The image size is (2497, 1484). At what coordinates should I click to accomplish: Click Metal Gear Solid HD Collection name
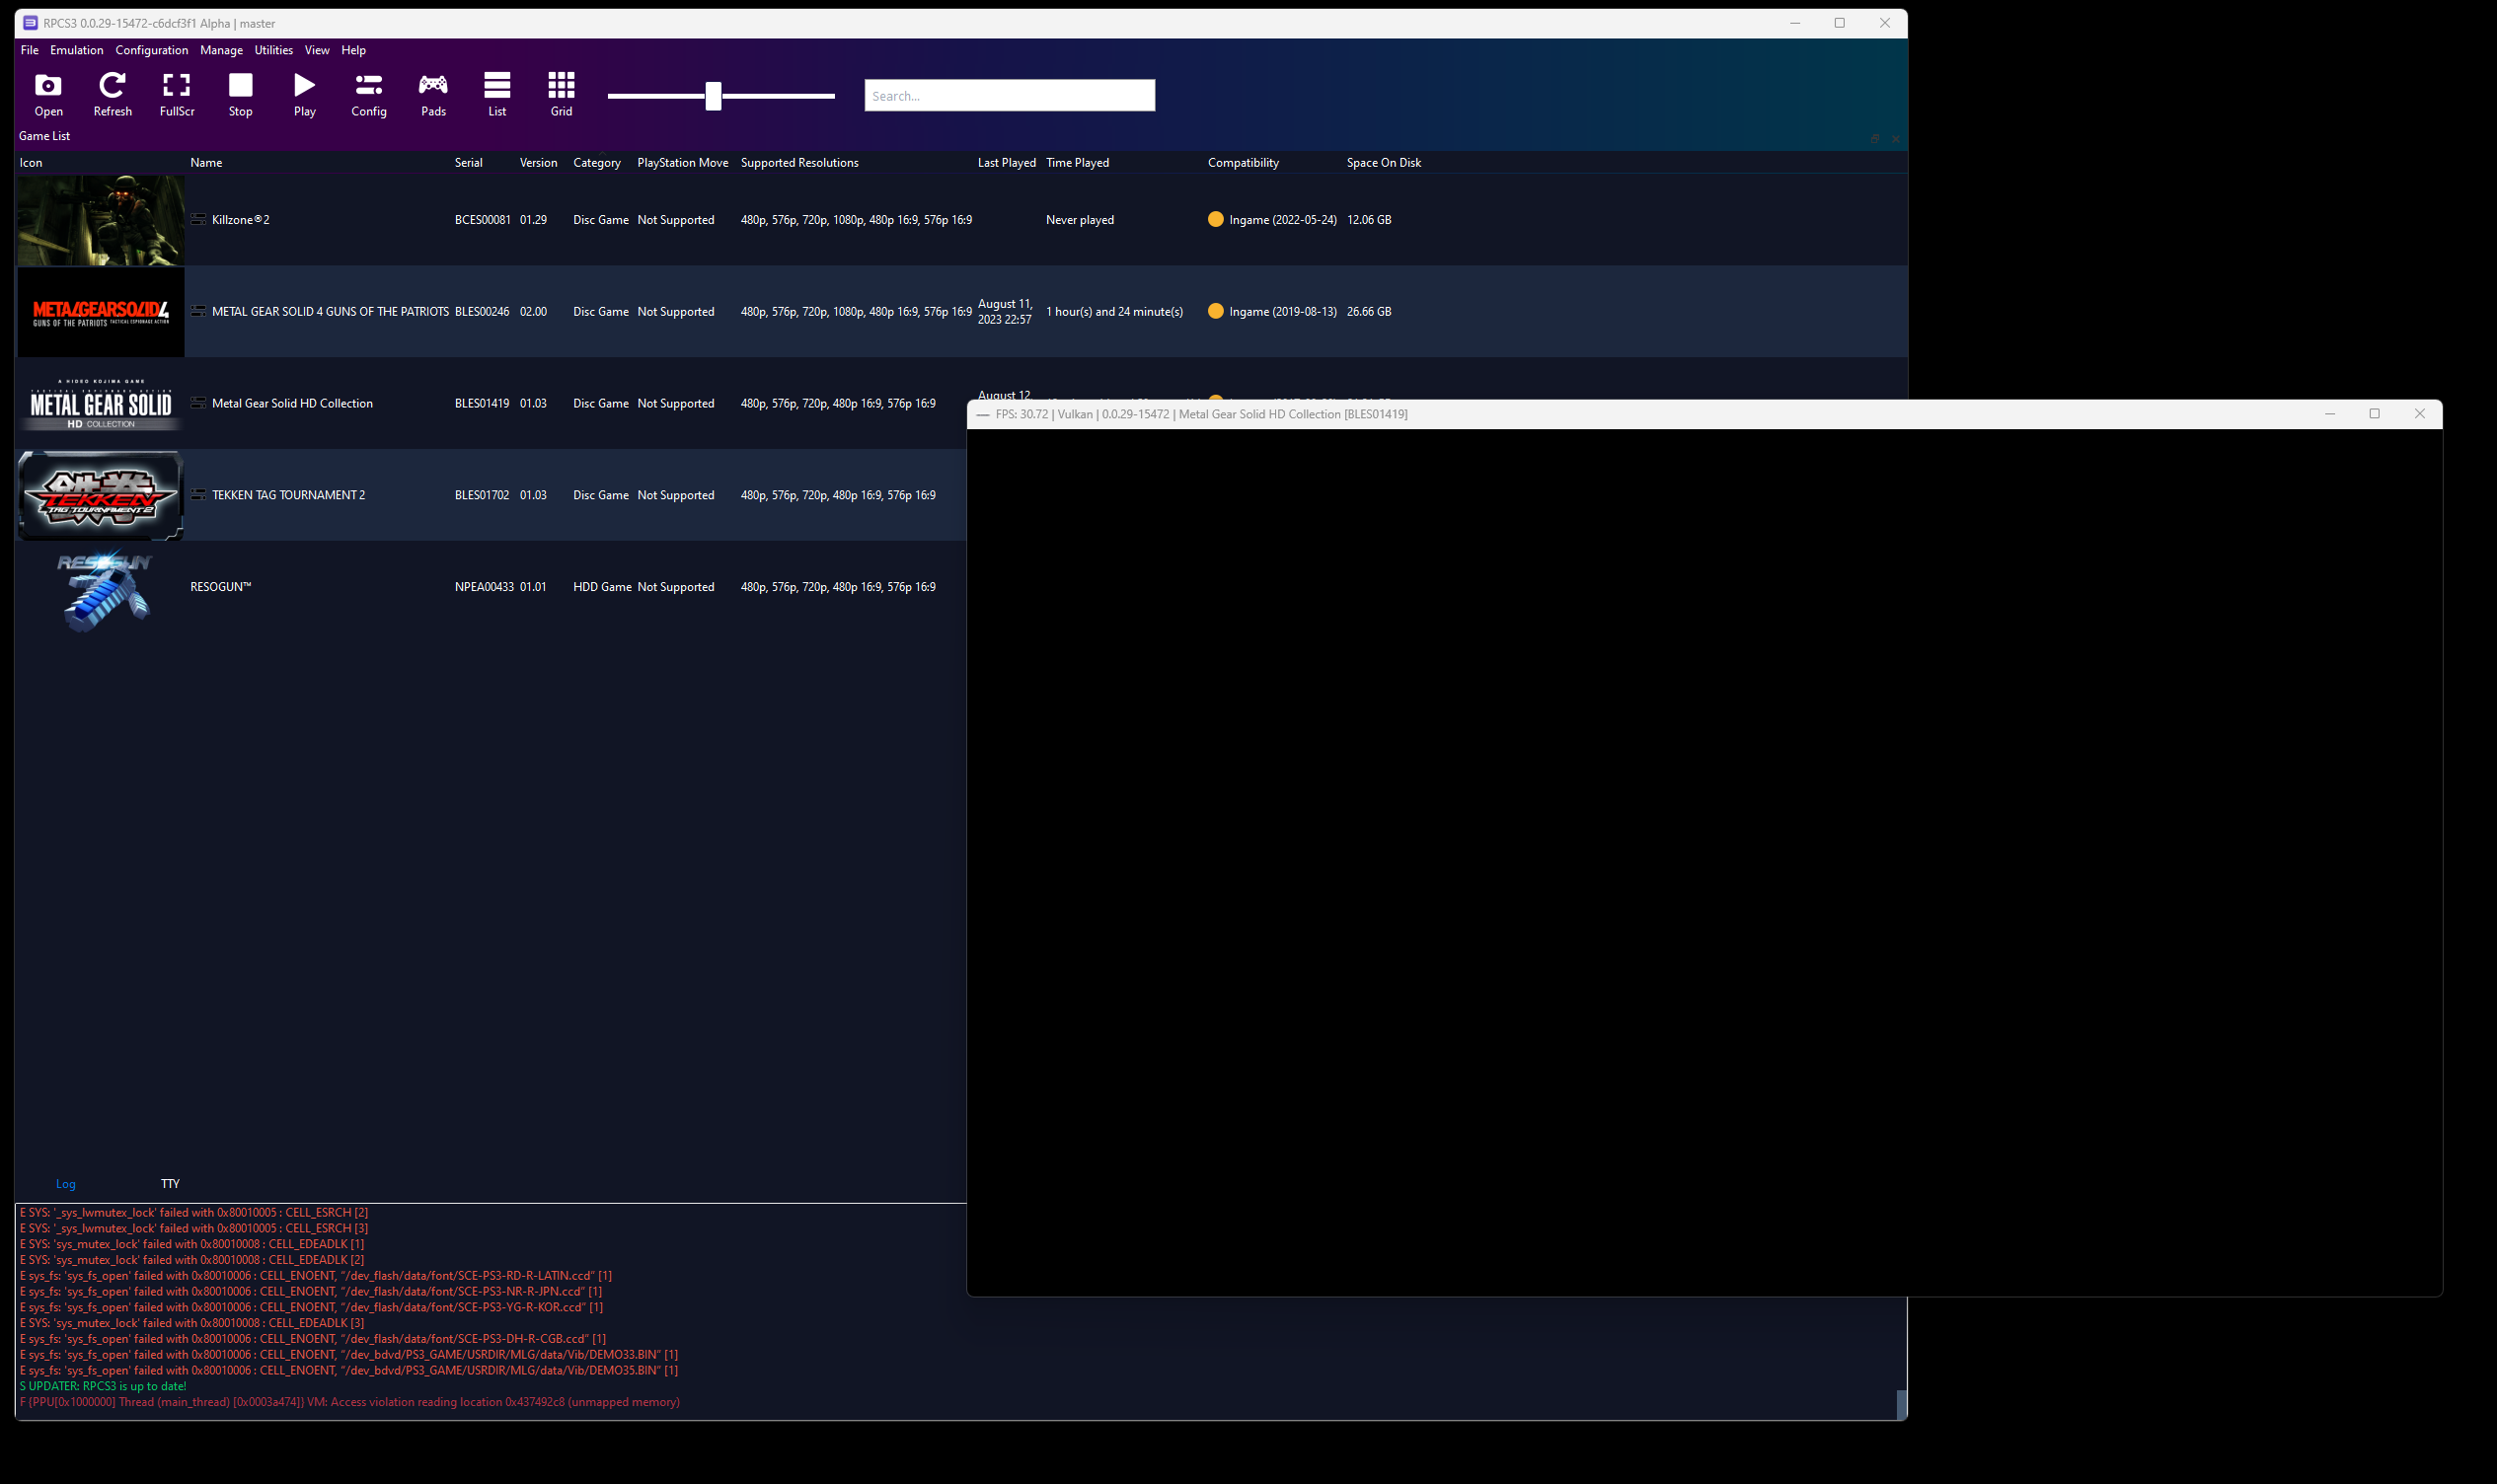(x=292, y=404)
